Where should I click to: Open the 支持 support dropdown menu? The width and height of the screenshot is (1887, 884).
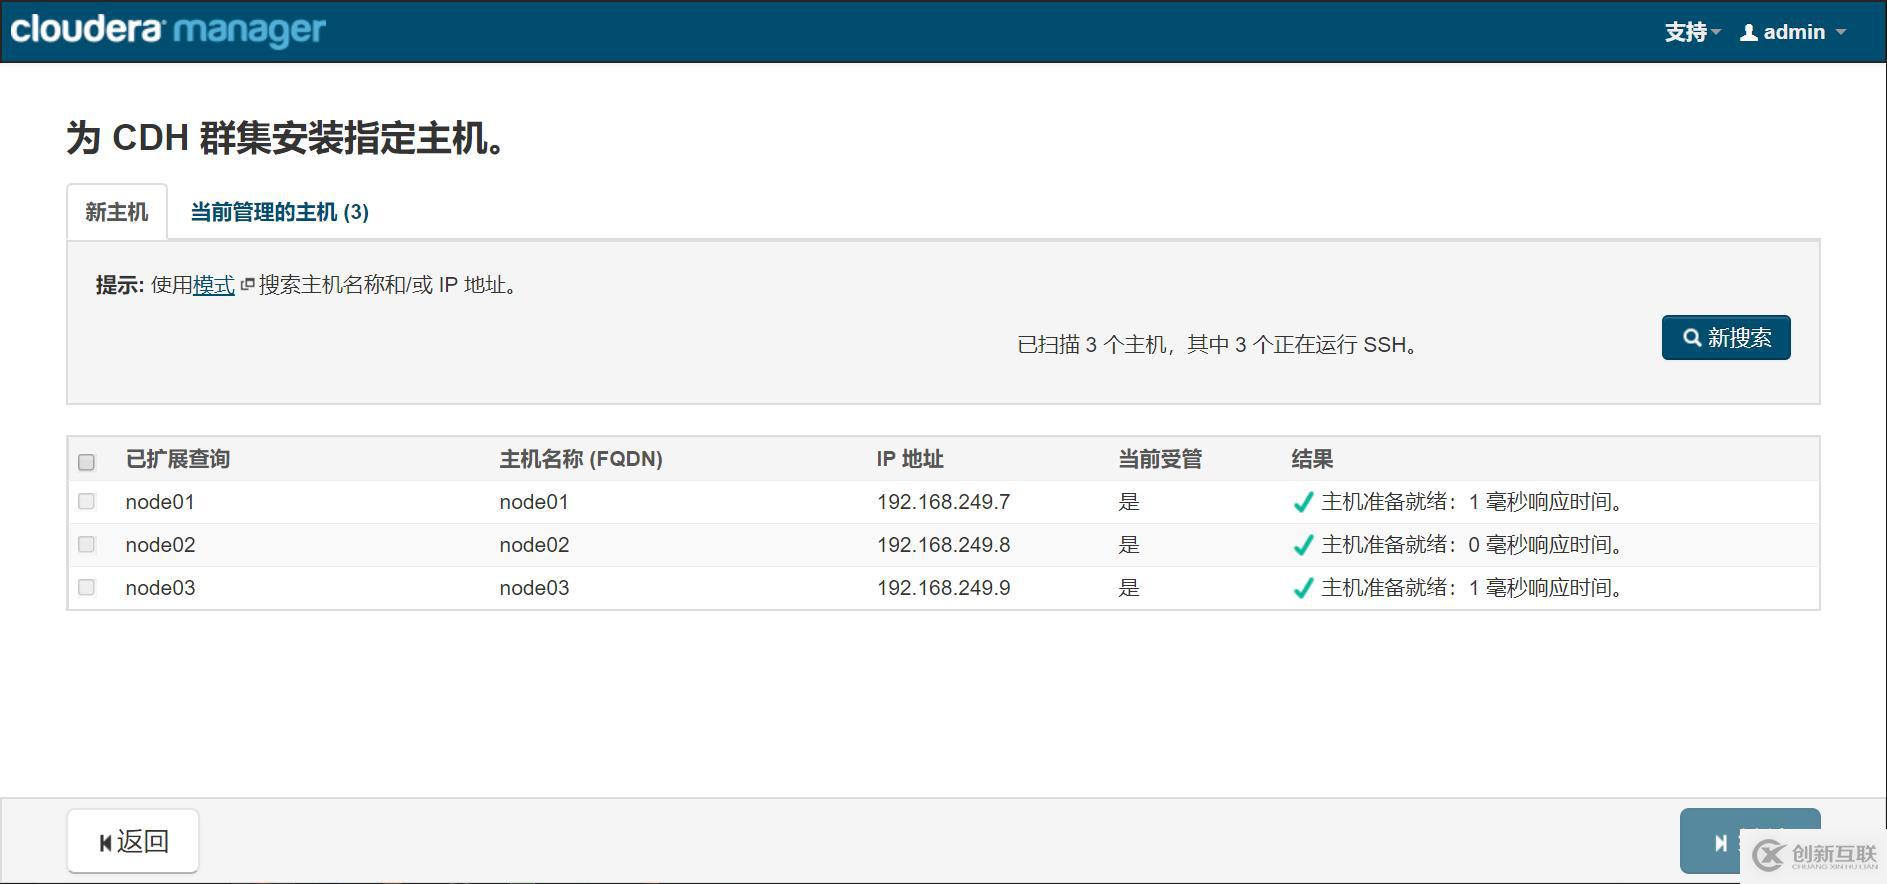pyautogui.click(x=1692, y=32)
